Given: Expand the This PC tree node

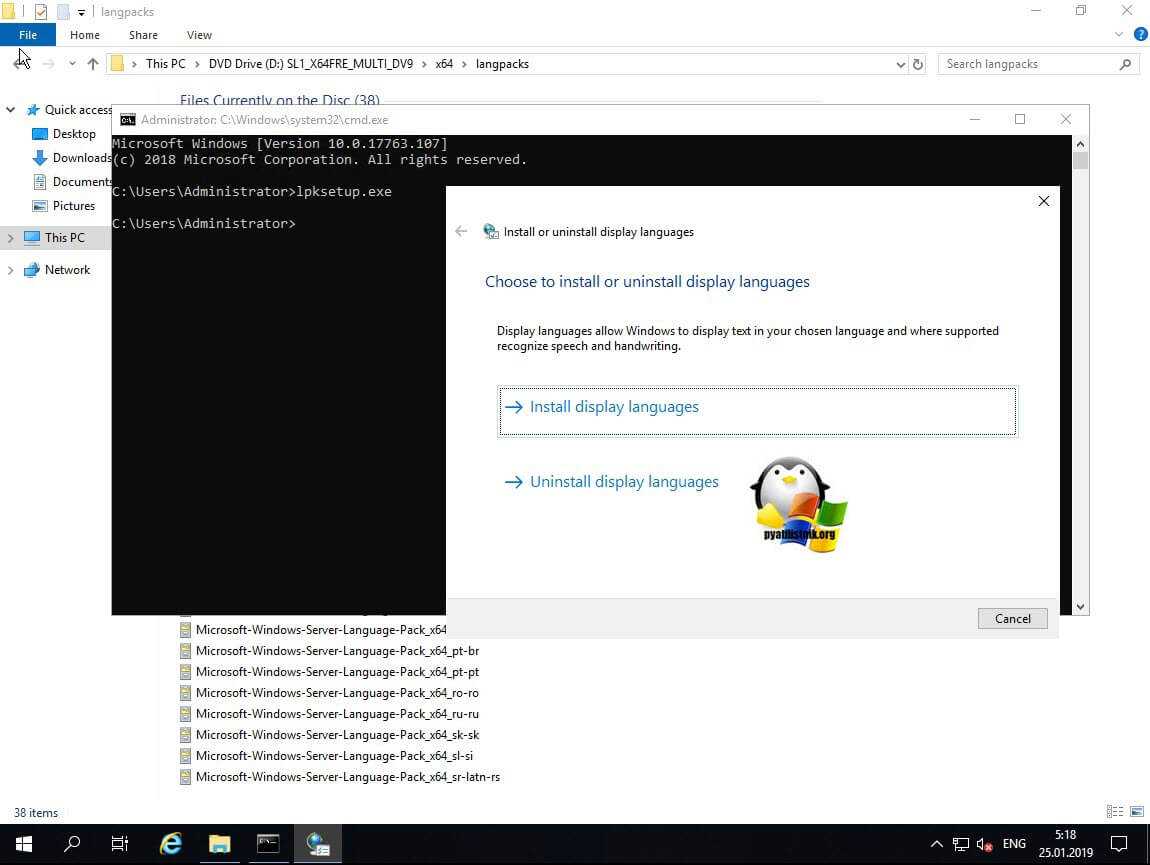Looking at the screenshot, I should (11, 238).
